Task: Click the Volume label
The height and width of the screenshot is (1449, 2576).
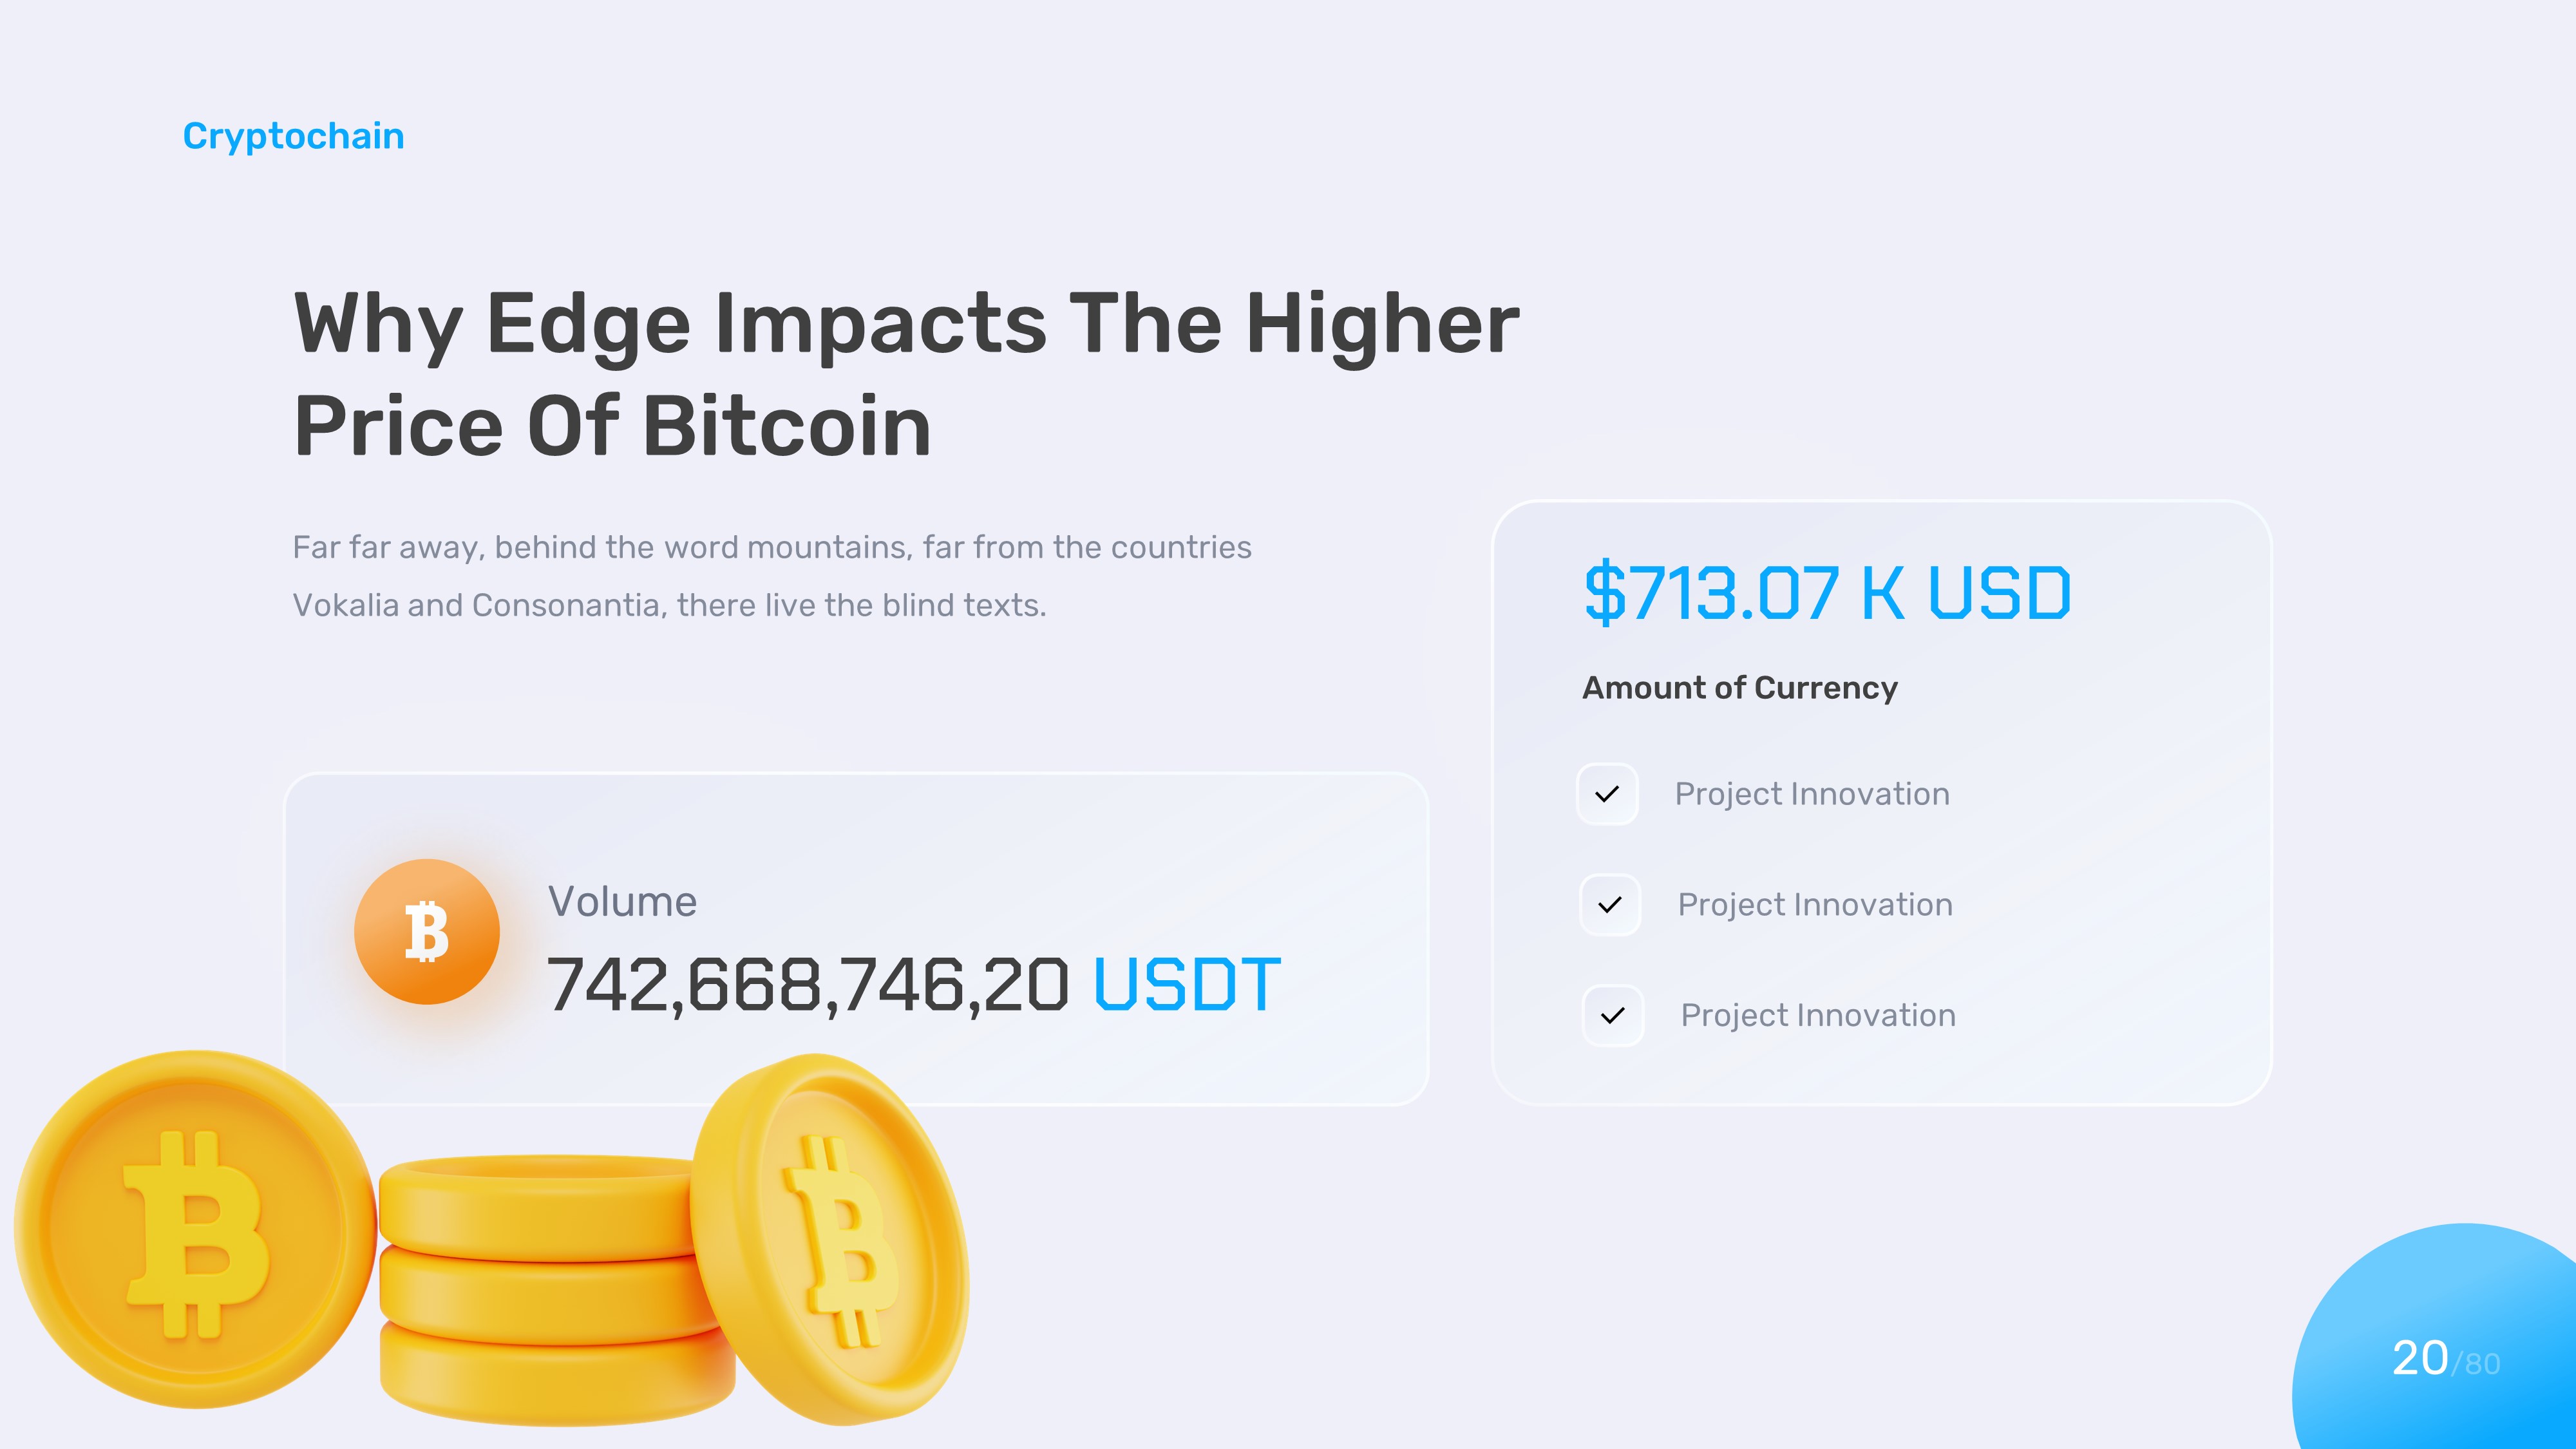Action: (622, 901)
